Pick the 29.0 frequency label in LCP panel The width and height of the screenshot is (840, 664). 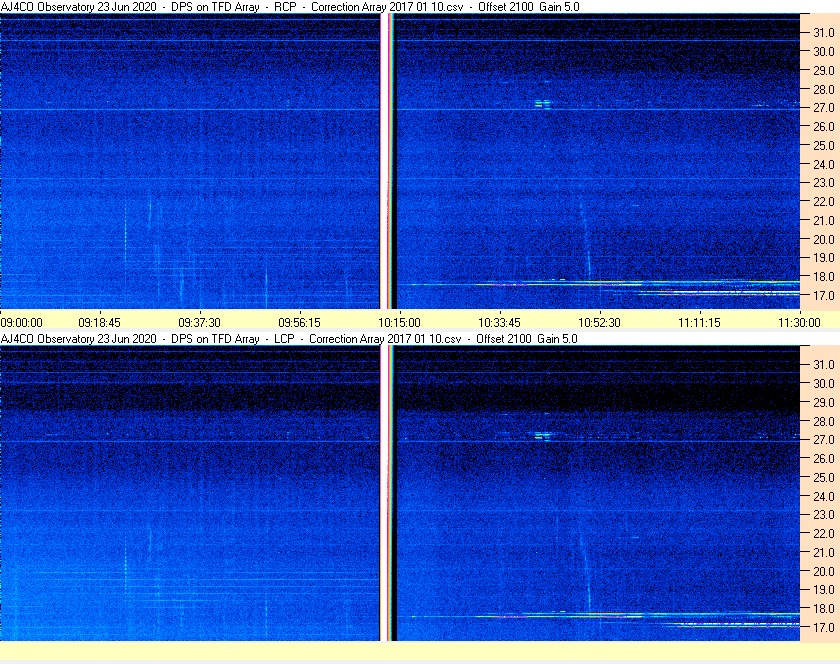pyautogui.click(x=824, y=402)
